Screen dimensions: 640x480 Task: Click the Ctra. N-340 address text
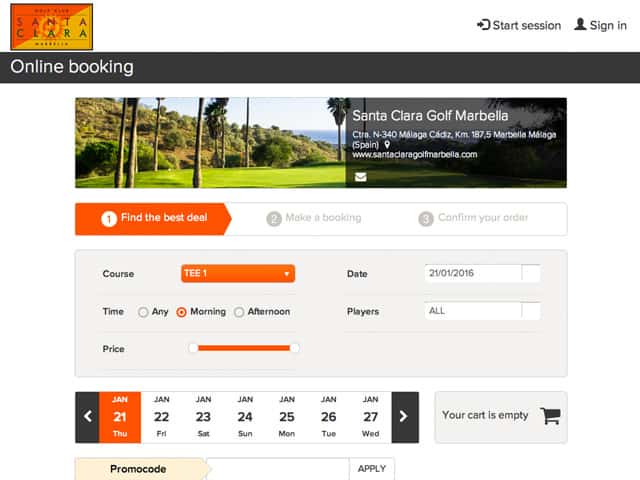click(x=454, y=139)
